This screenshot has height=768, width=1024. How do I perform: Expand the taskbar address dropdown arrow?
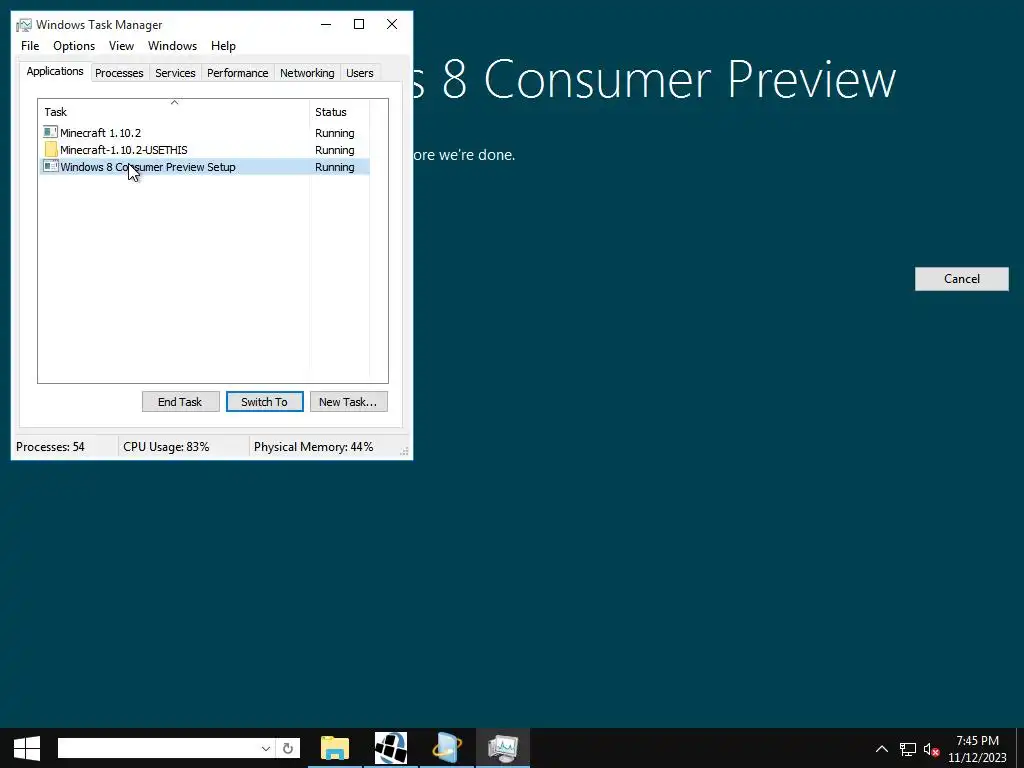coord(266,748)
